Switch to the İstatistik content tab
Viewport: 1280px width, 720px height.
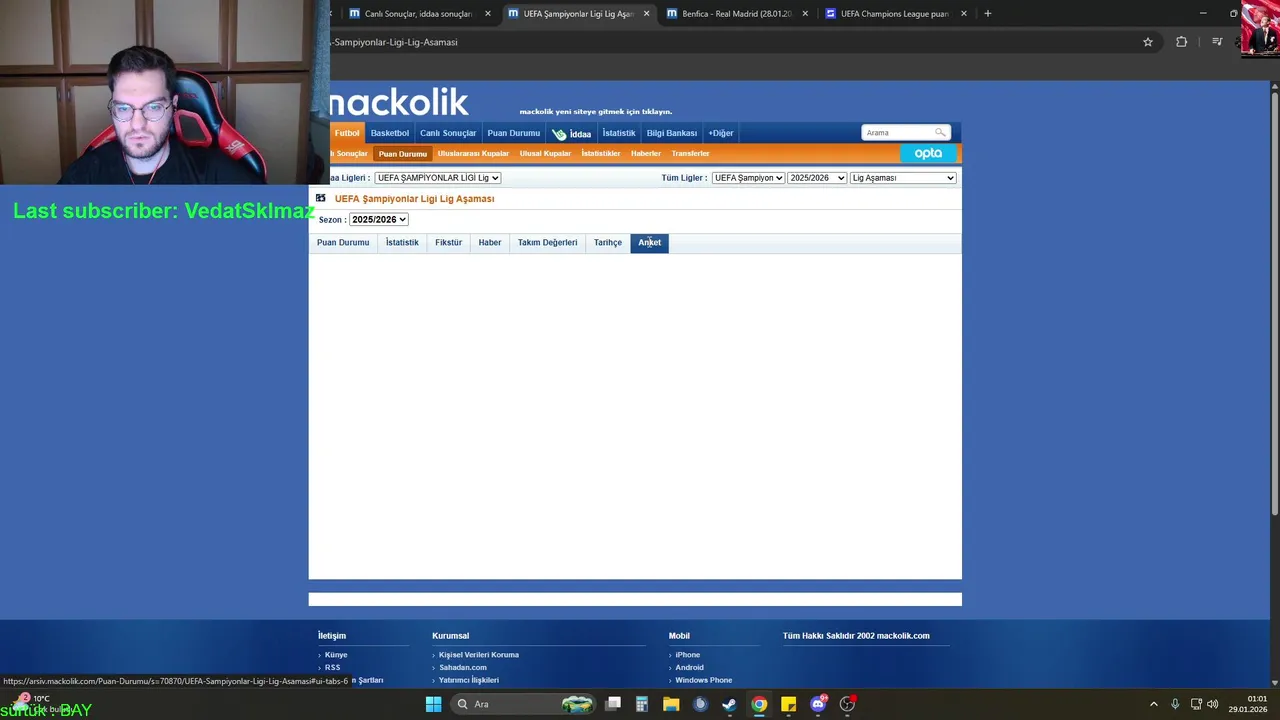[402, 243]
